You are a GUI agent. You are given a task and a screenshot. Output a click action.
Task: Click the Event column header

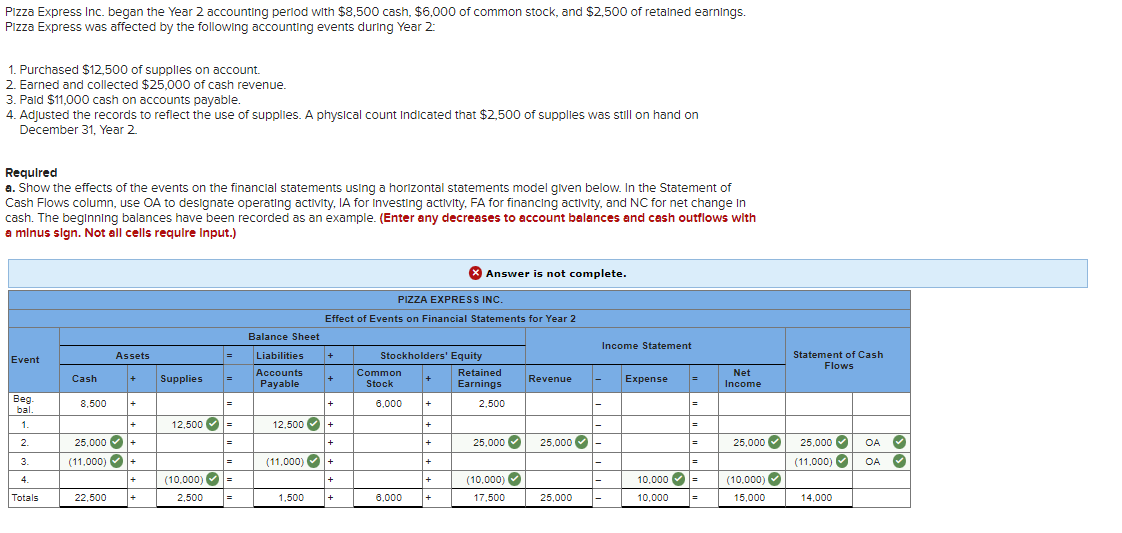tap(25, 360)
